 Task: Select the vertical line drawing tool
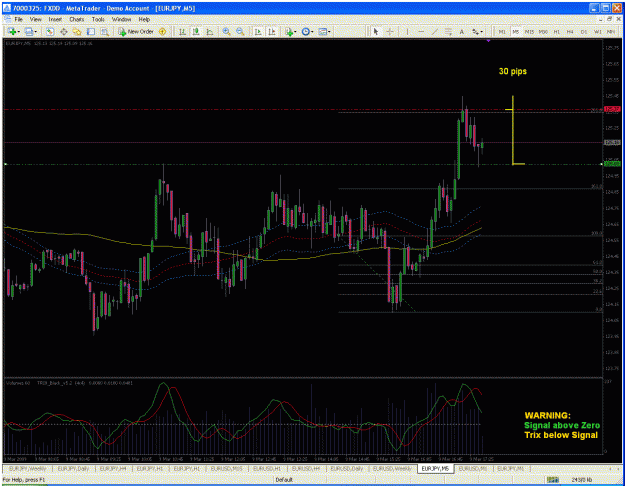point(407,31)
